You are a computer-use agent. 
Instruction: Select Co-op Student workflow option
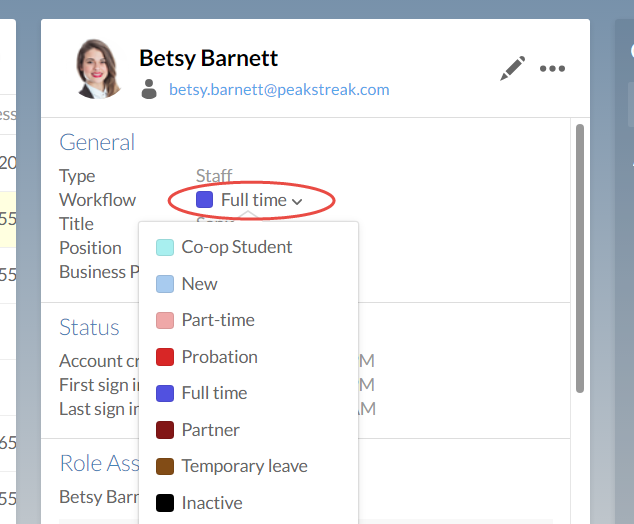coord(237,247)
